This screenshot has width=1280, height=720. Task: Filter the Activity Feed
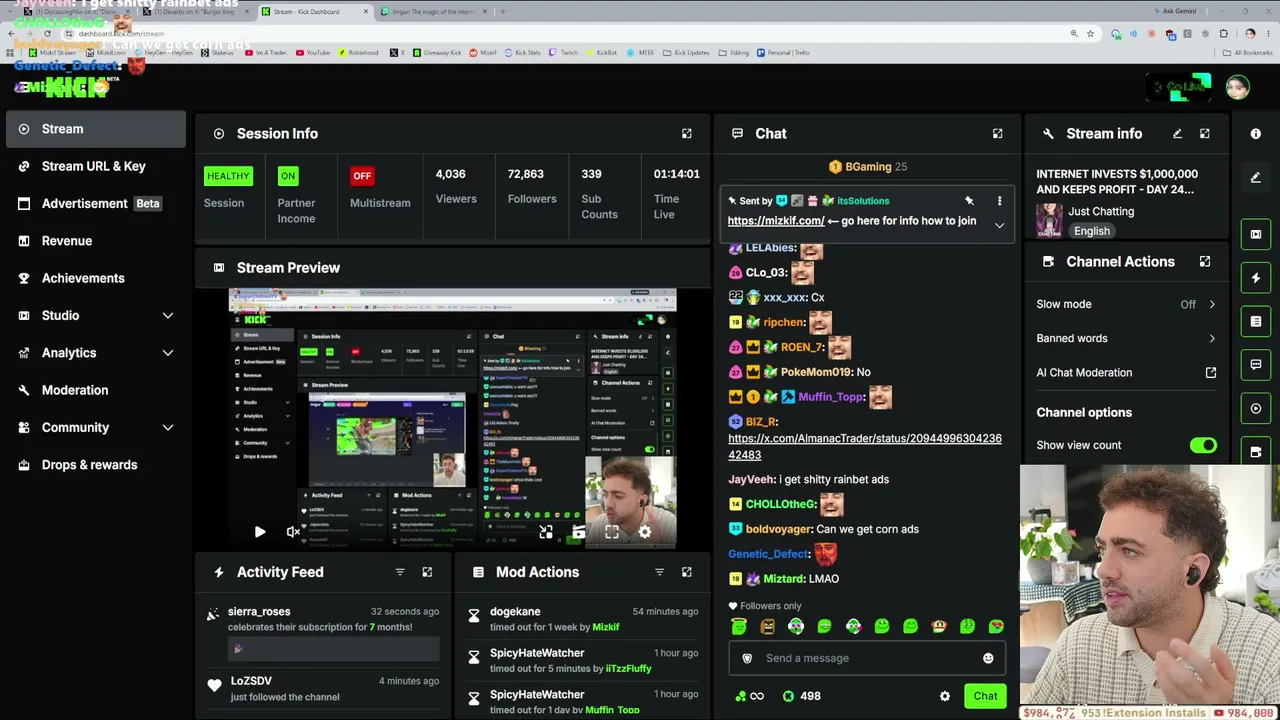[x=400, y=572]
